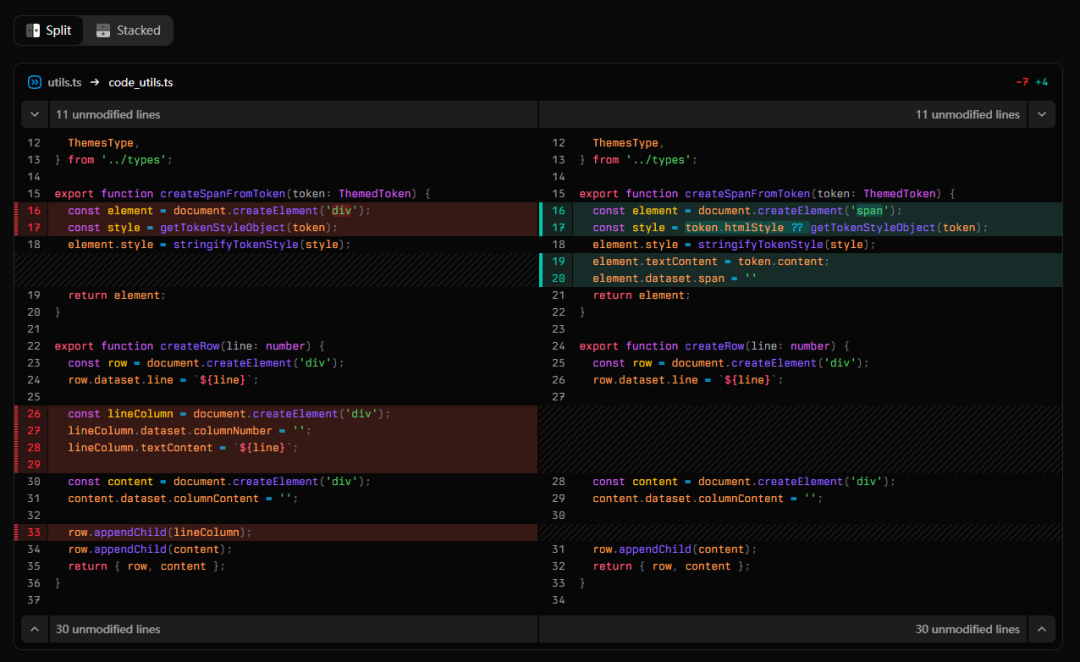Viewport: 1080px width, 662px height.
Task: Click deleted line number 17 on left
Action: point(34,227)
